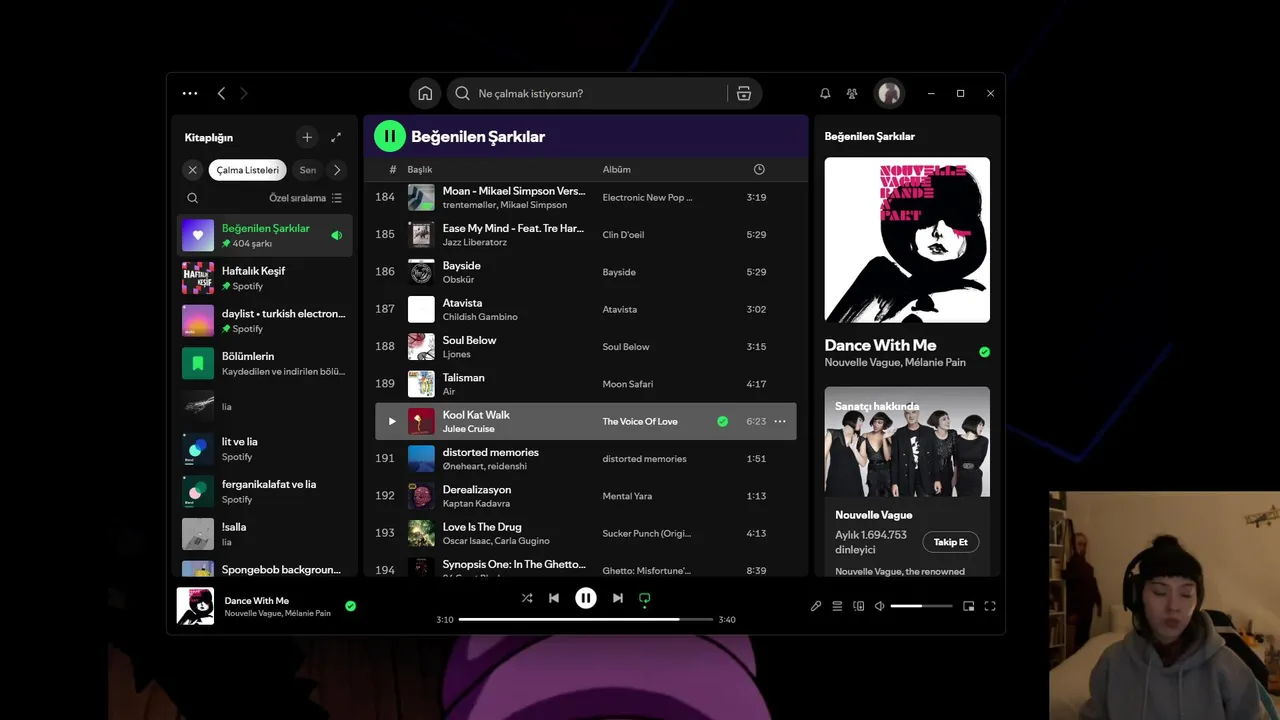
Task: Open the Julee Cruise artist link
Action: (x=469, y=429)
